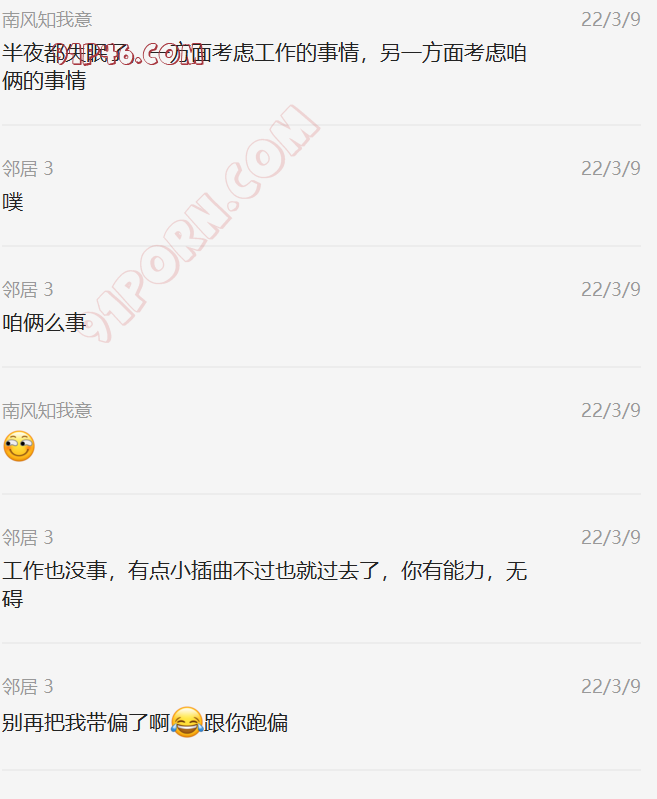Image resolution: width=657 pixels, height=799 pixels.
Task: Click the date on the 噗 message
Action: 611,169
